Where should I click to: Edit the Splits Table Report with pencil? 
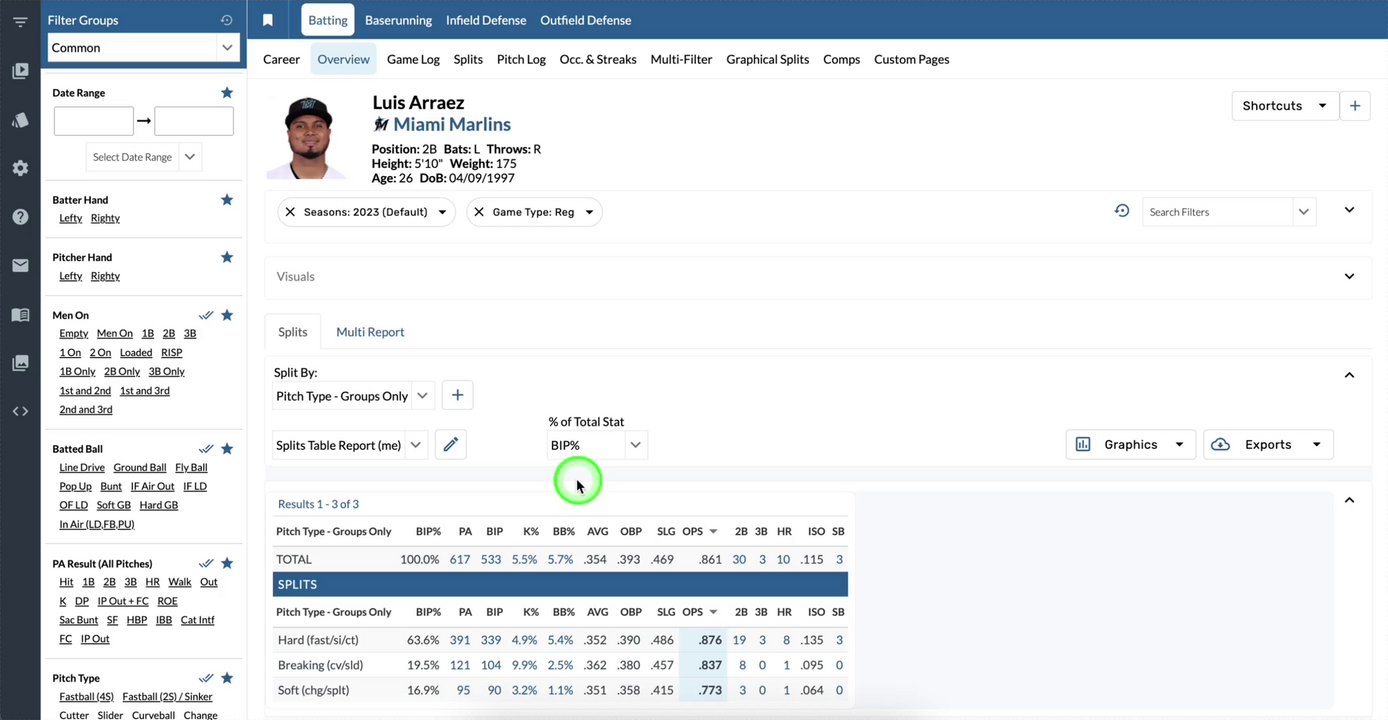click(x=451, y=445)
